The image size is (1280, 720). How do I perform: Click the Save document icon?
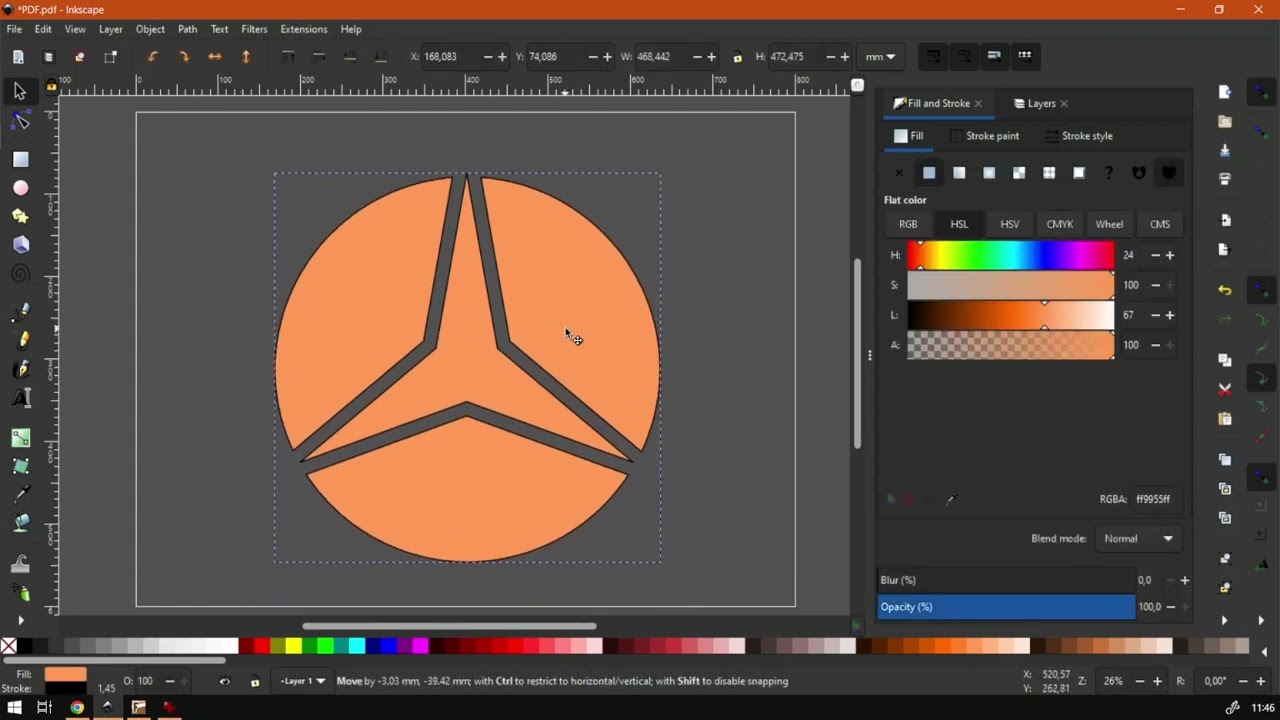(1225, 151)
